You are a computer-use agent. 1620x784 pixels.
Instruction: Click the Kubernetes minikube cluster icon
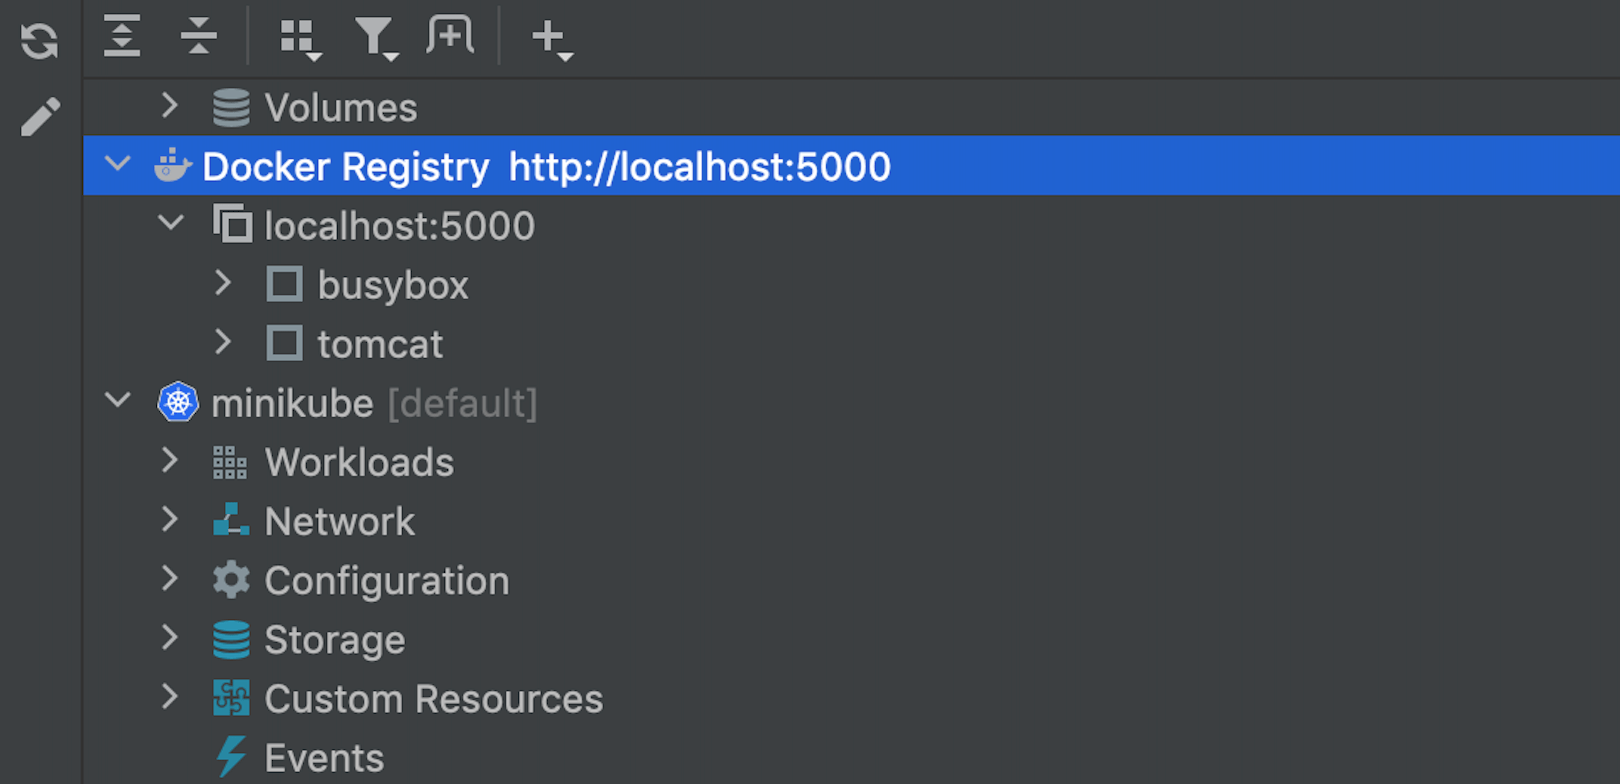[x=178, y=403]
